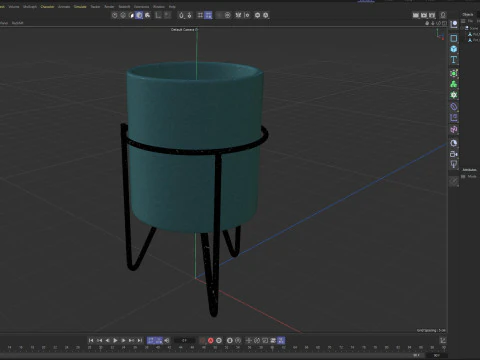Click the viewport pan icon in the viewport's top-right corner
Viewport: 480px width, 360px height.
click(x=427, y=23)
